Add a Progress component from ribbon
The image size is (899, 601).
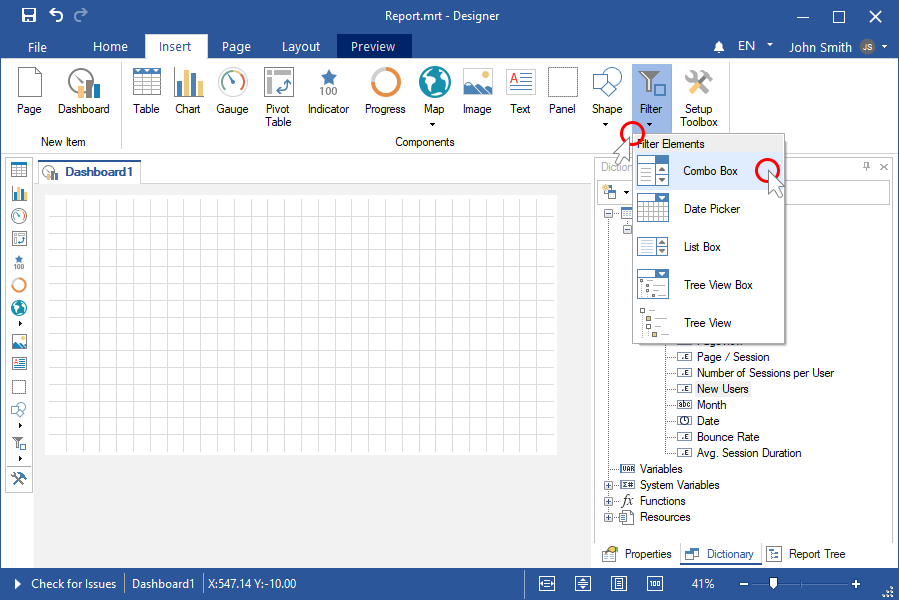[385, 91]
